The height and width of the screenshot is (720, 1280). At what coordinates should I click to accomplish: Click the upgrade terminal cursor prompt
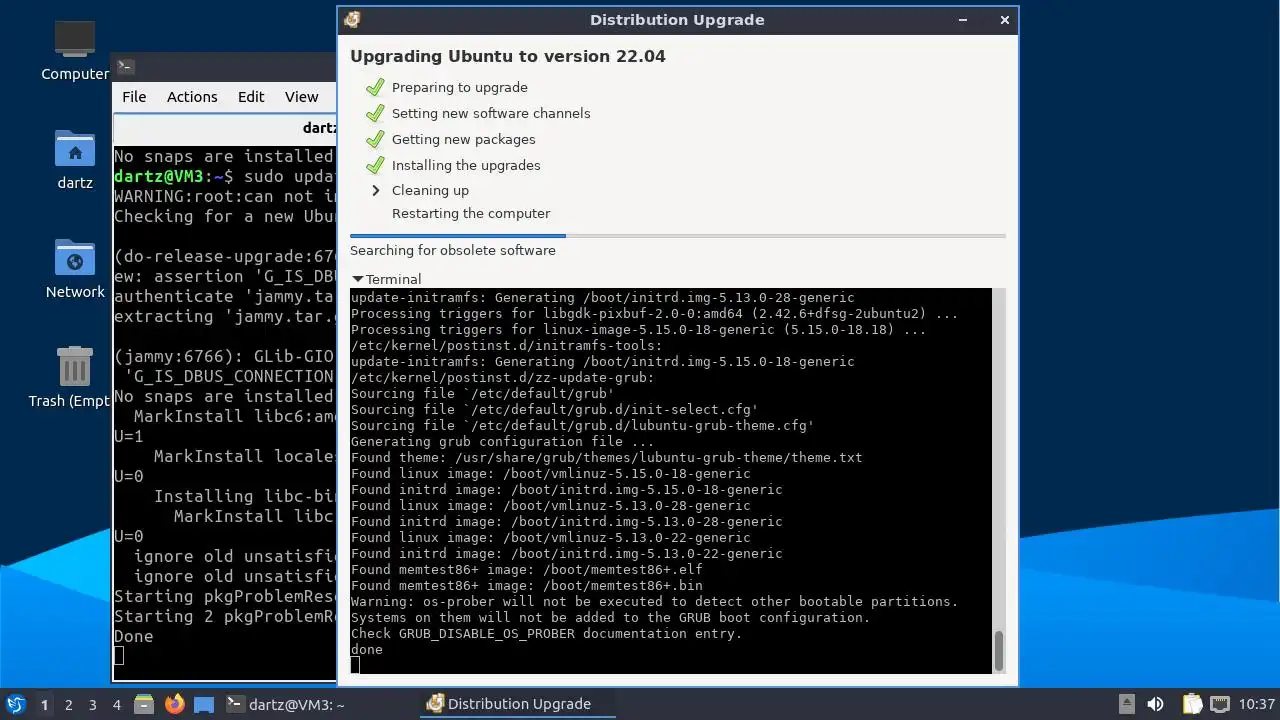(355, 665)
